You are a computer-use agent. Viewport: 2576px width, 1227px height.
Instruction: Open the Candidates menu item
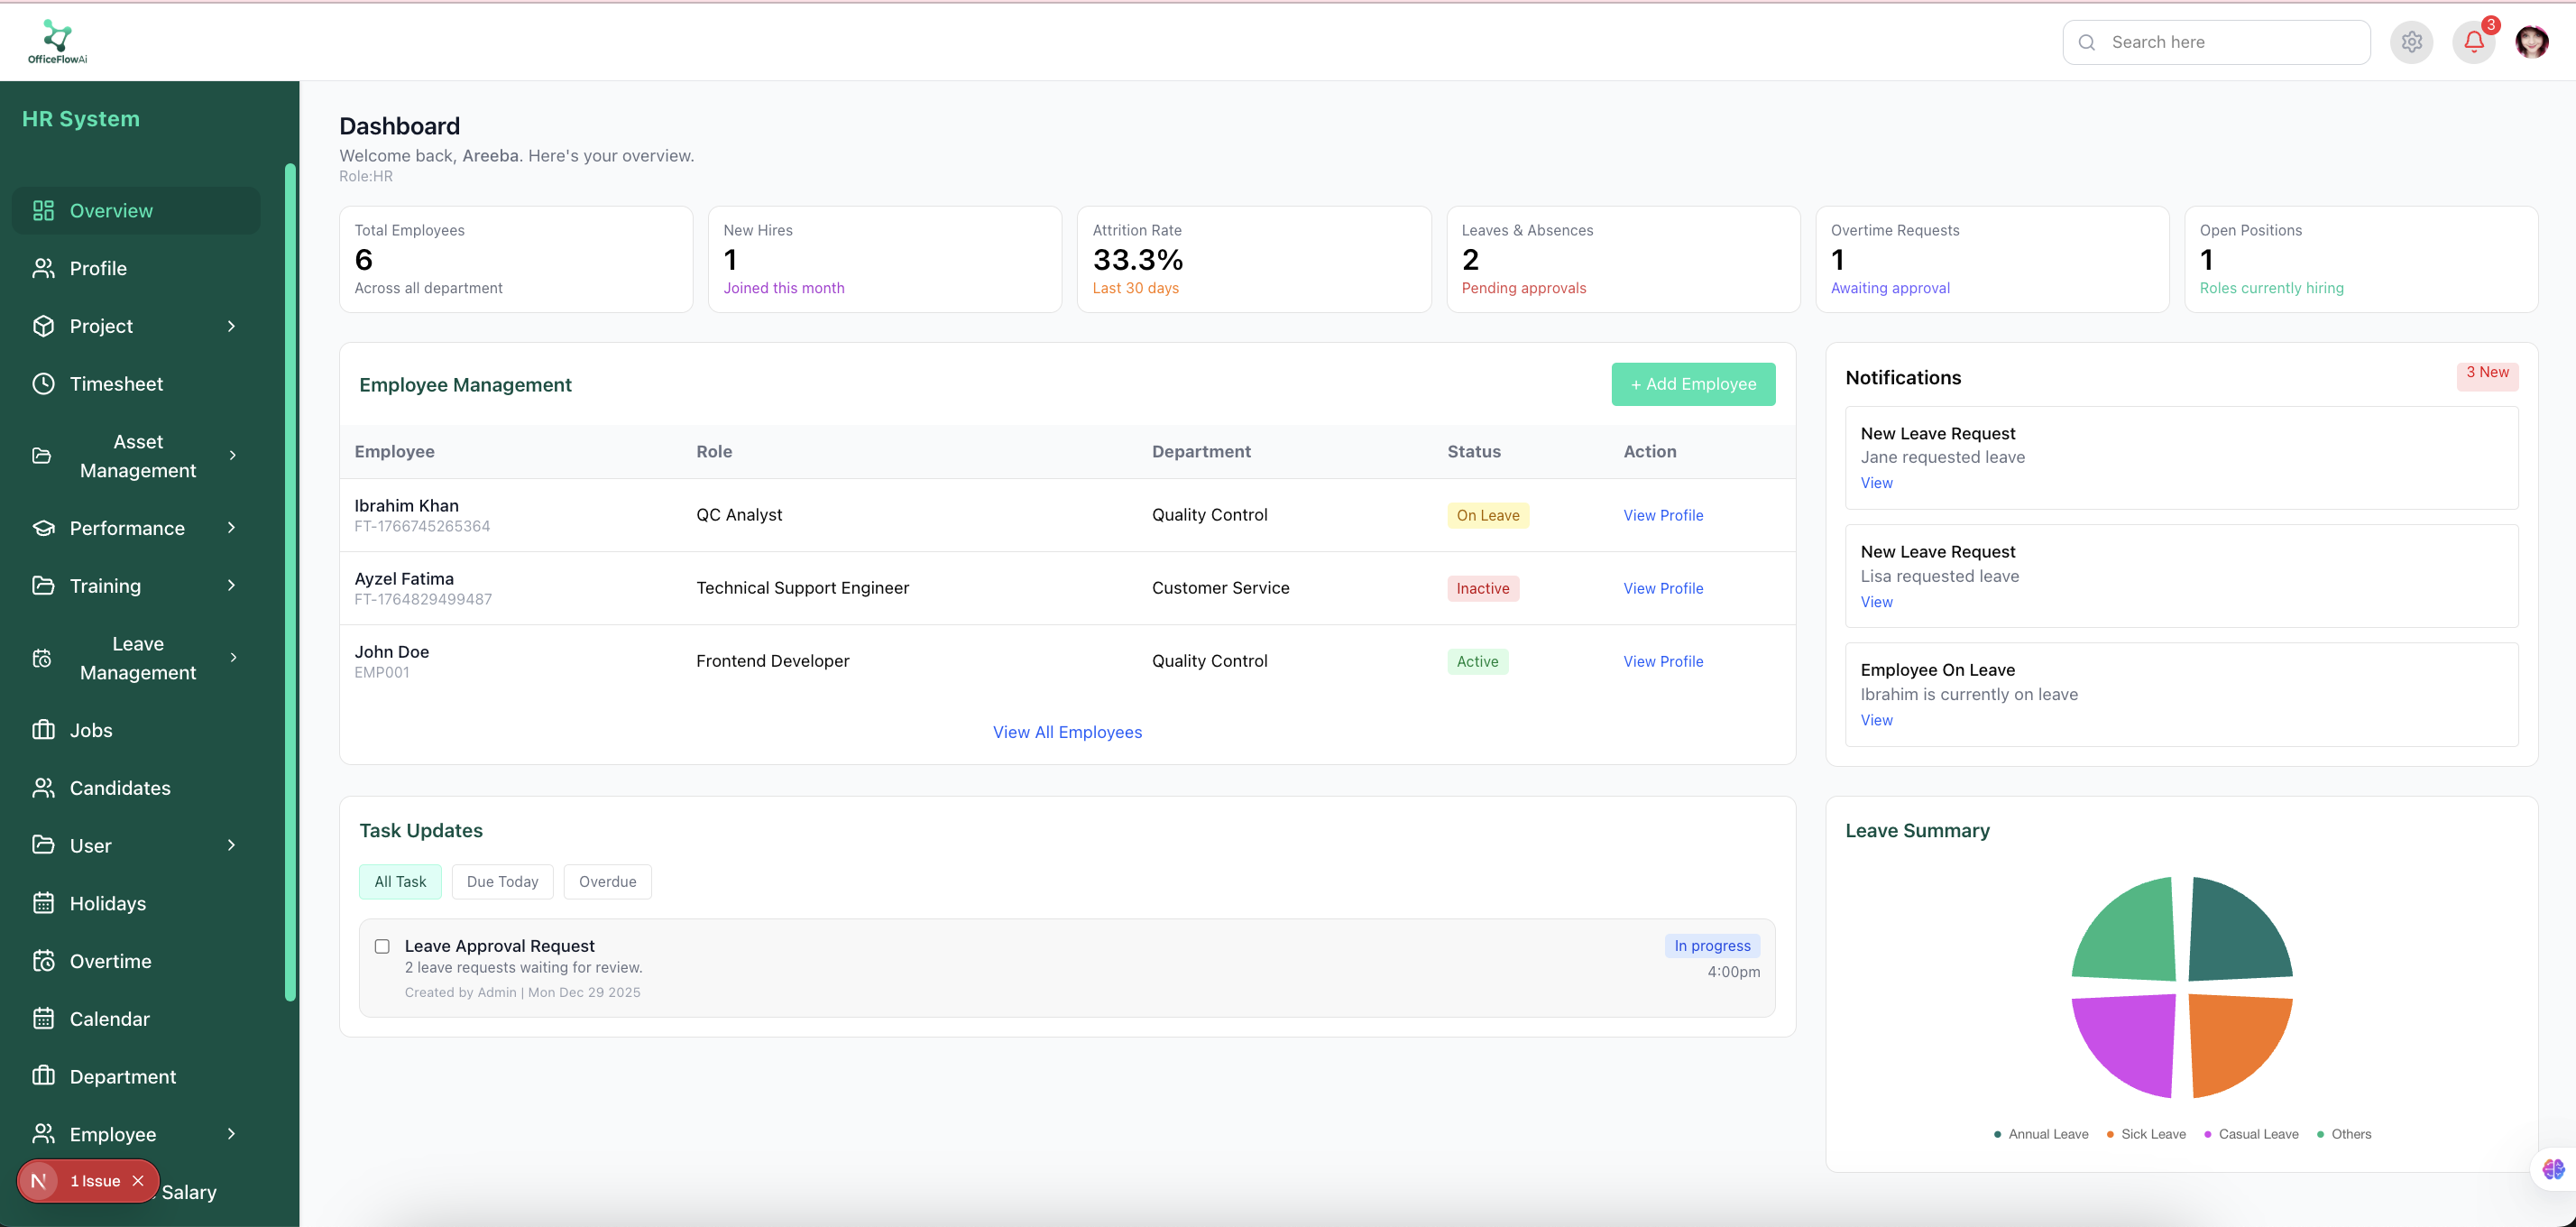(119, 788)
